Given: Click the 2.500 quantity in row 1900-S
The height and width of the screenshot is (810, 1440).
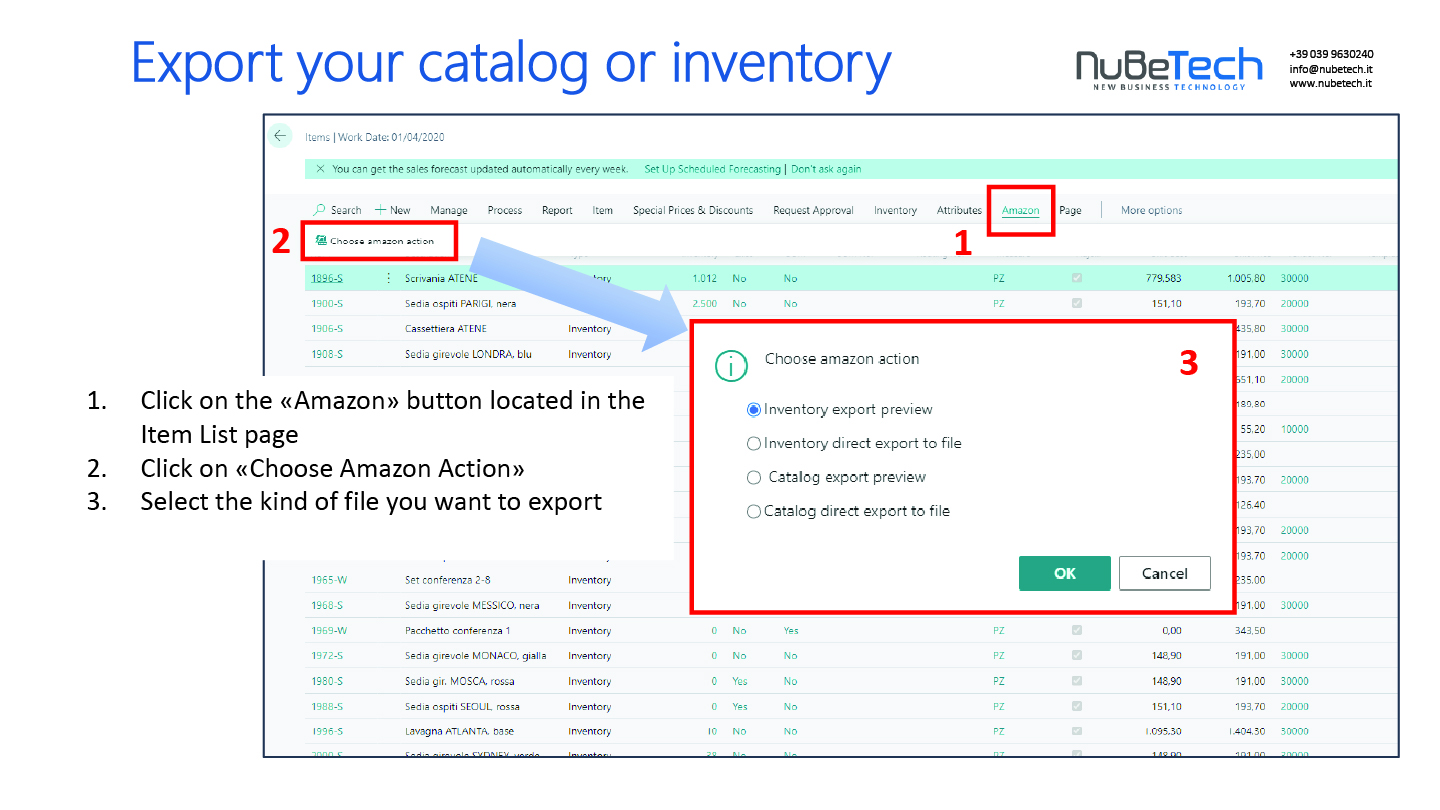Looking at the screenshot, I should click(704, 303).
